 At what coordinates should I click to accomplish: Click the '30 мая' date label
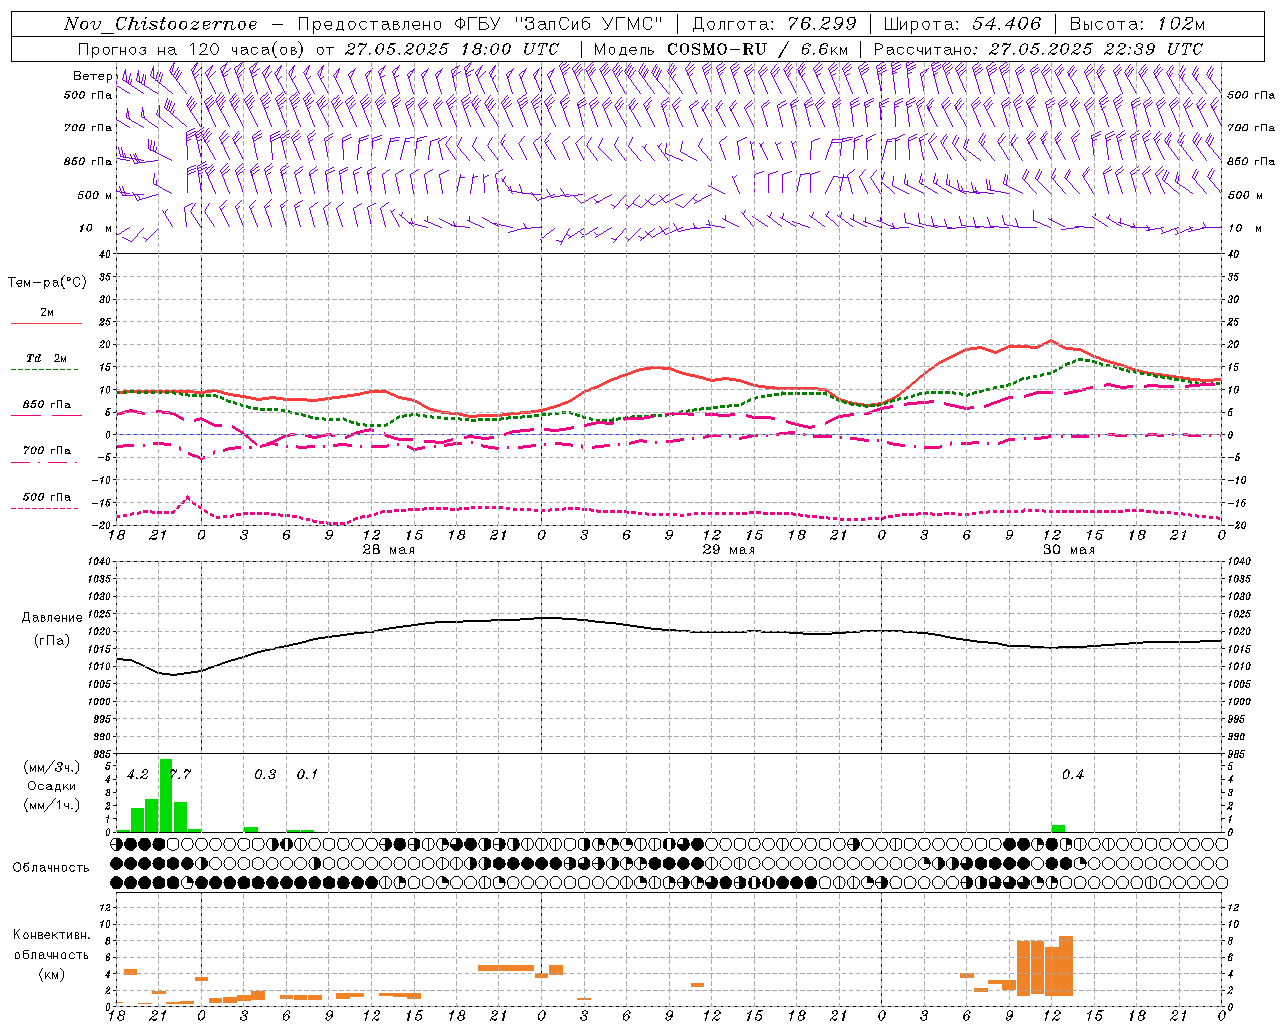(x=1068, y=550)
